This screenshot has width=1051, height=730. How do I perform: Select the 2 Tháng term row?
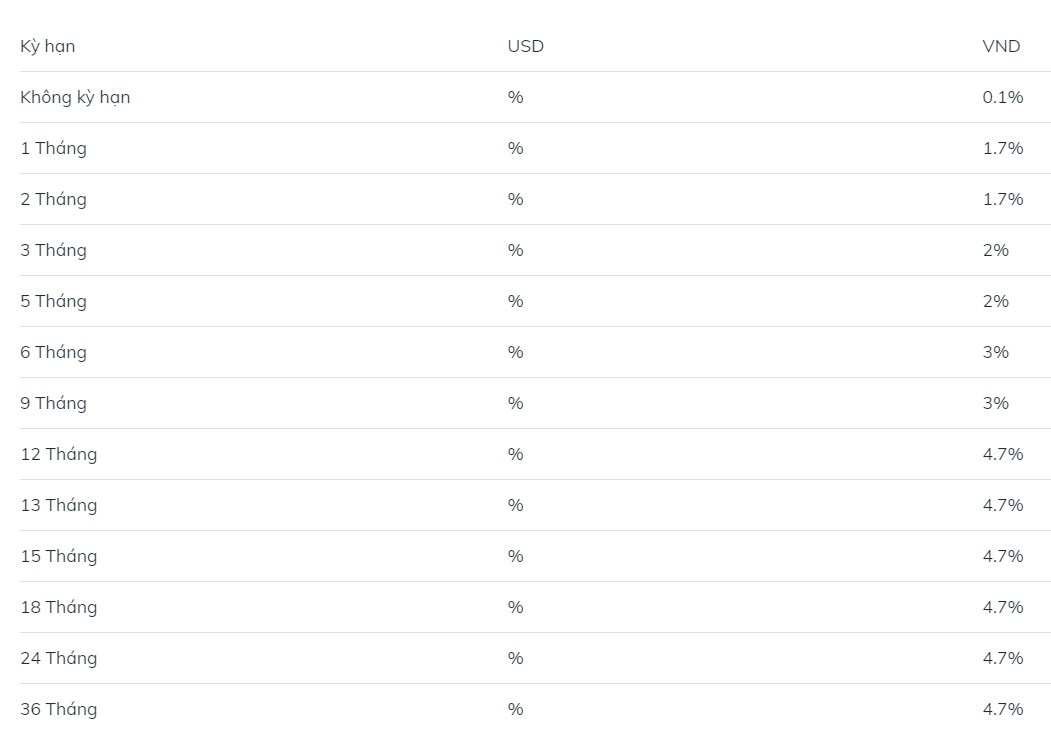(536, 199)
